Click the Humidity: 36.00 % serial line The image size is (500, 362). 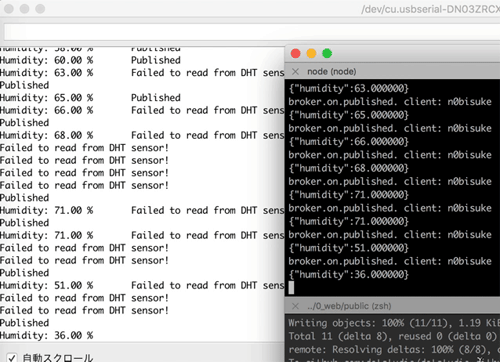pyautogui.click(x=47, y=335)
